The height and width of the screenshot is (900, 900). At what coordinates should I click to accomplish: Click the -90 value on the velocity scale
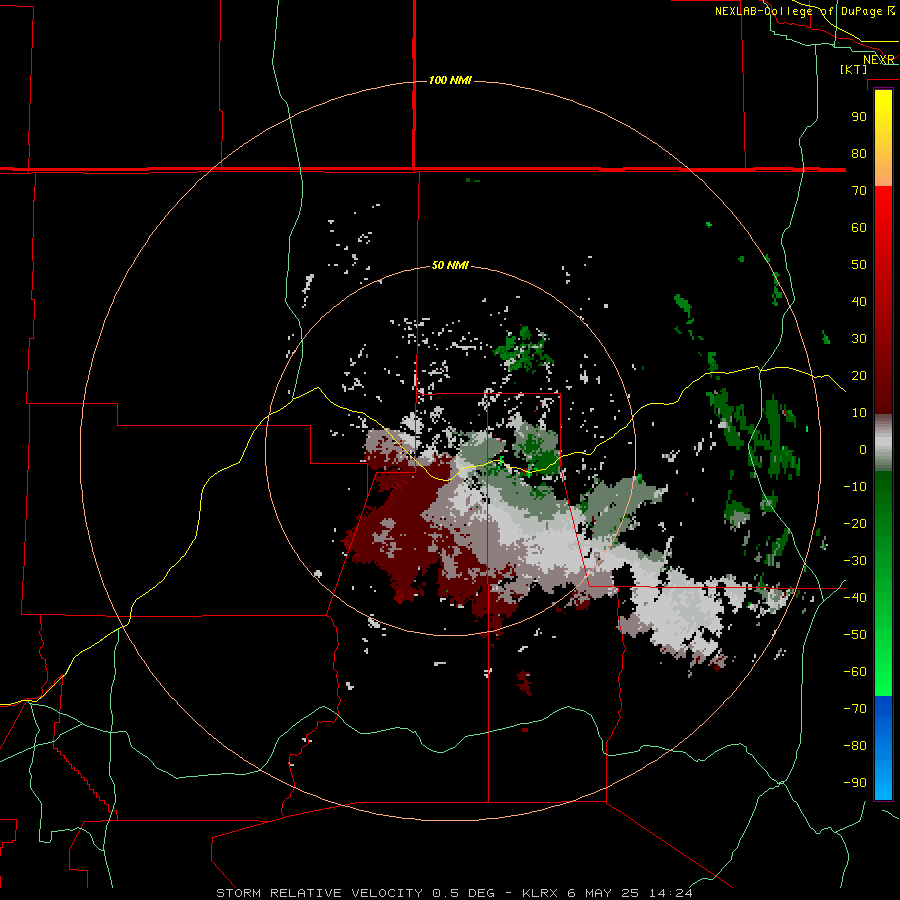point(855,783)
